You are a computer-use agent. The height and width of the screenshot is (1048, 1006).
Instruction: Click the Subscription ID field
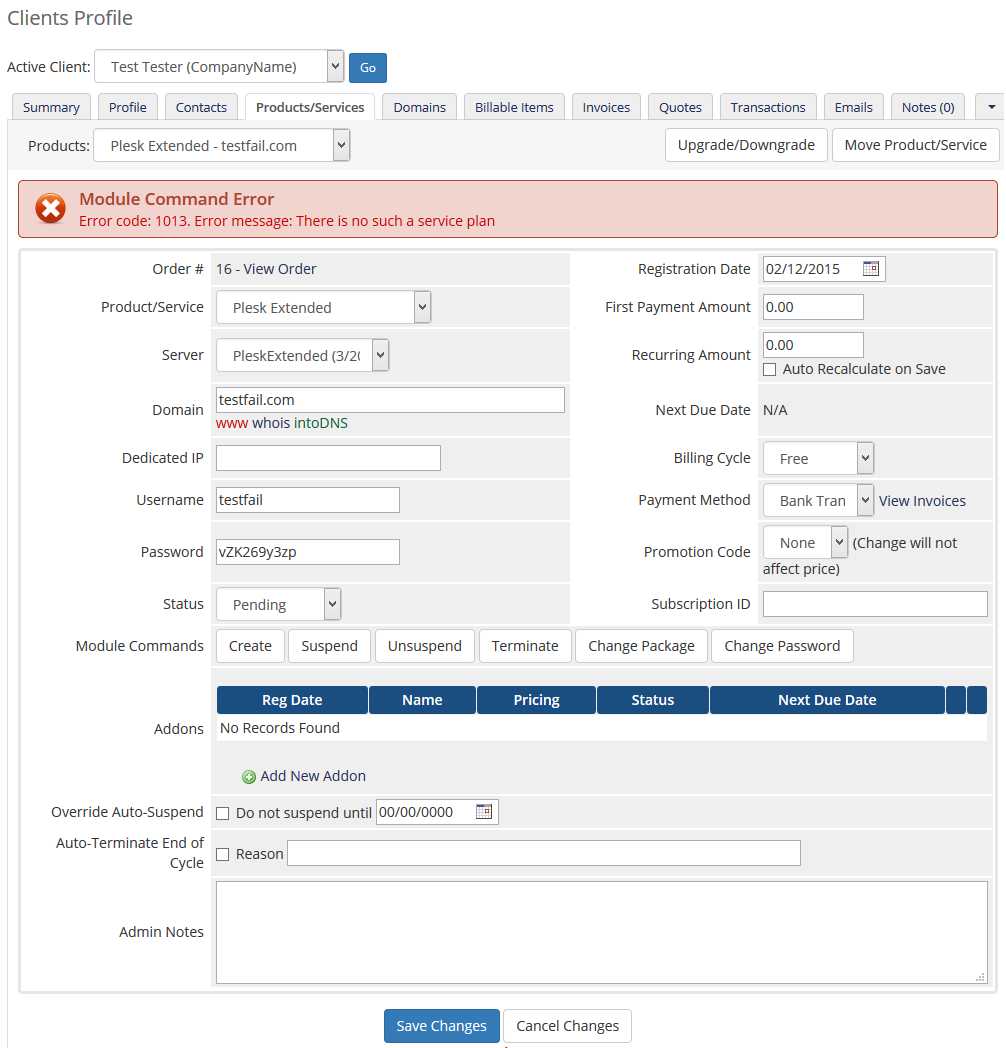(x=875, y=604)
